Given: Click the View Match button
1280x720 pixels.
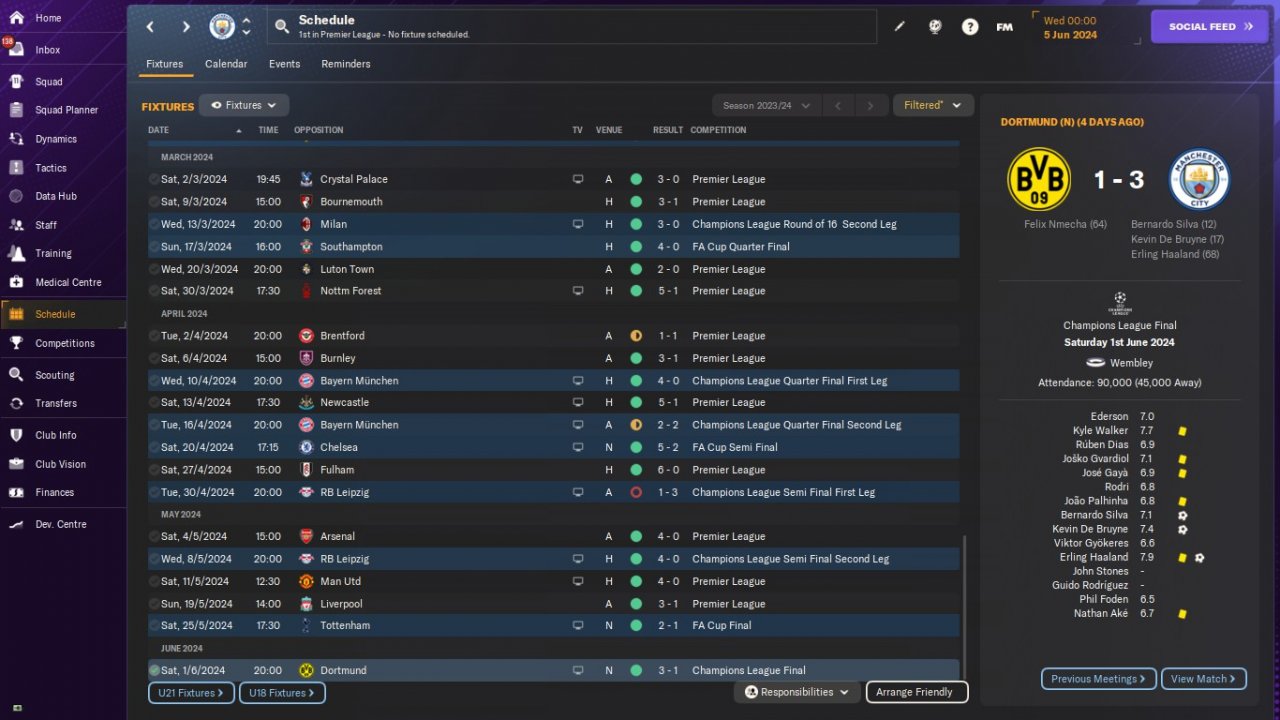Looking at the screenshot, I should pos(1204,679).
